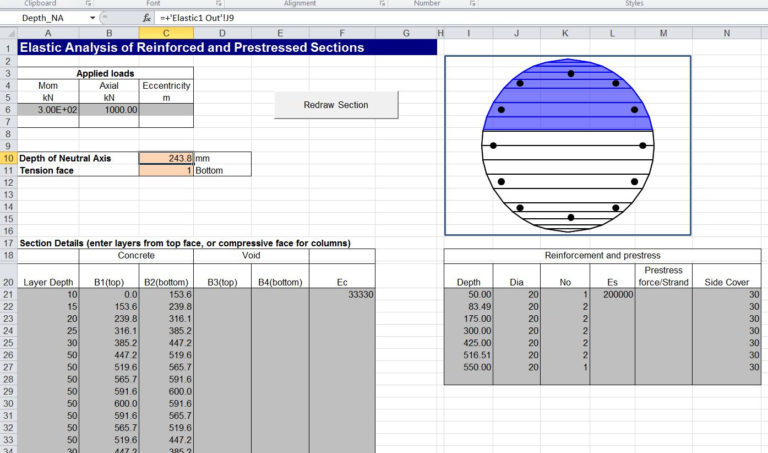This screenshot has width=768, height=453.
Task: Select the Axial load cell showing 1000.00
Action: (x=111, y=110)
